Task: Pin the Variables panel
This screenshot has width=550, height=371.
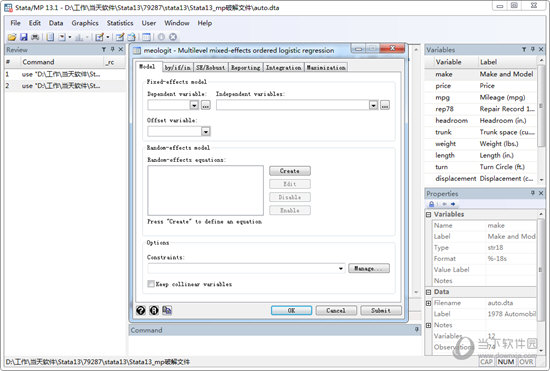Action: (x=532, y=49)
